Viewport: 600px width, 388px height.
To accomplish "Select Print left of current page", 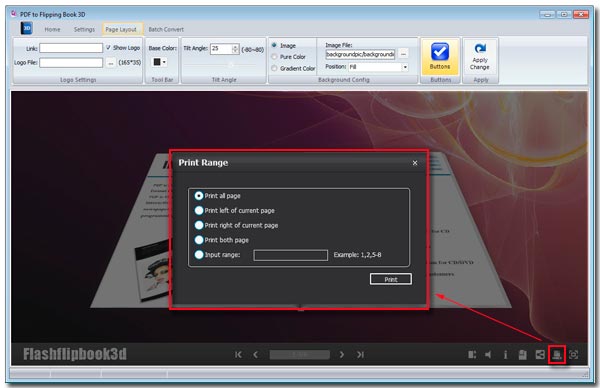I will (x=199, y=210).
